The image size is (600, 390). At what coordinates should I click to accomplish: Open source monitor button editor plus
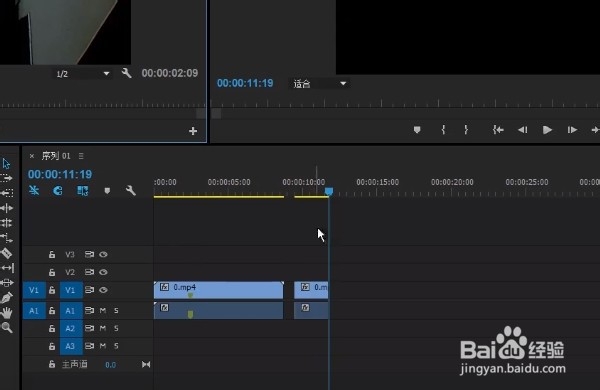tap(193, 131)
